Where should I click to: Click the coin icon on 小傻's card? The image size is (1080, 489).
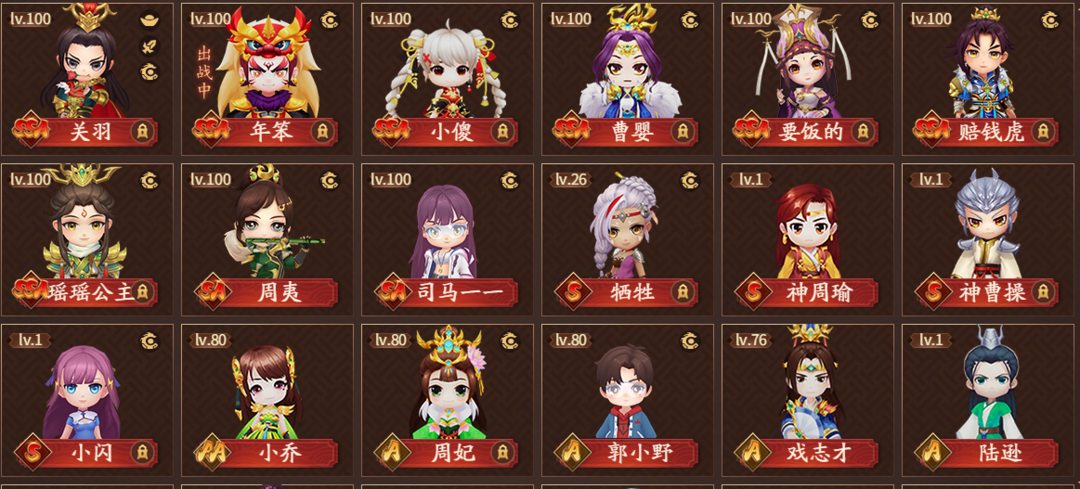tap(510, 20)
